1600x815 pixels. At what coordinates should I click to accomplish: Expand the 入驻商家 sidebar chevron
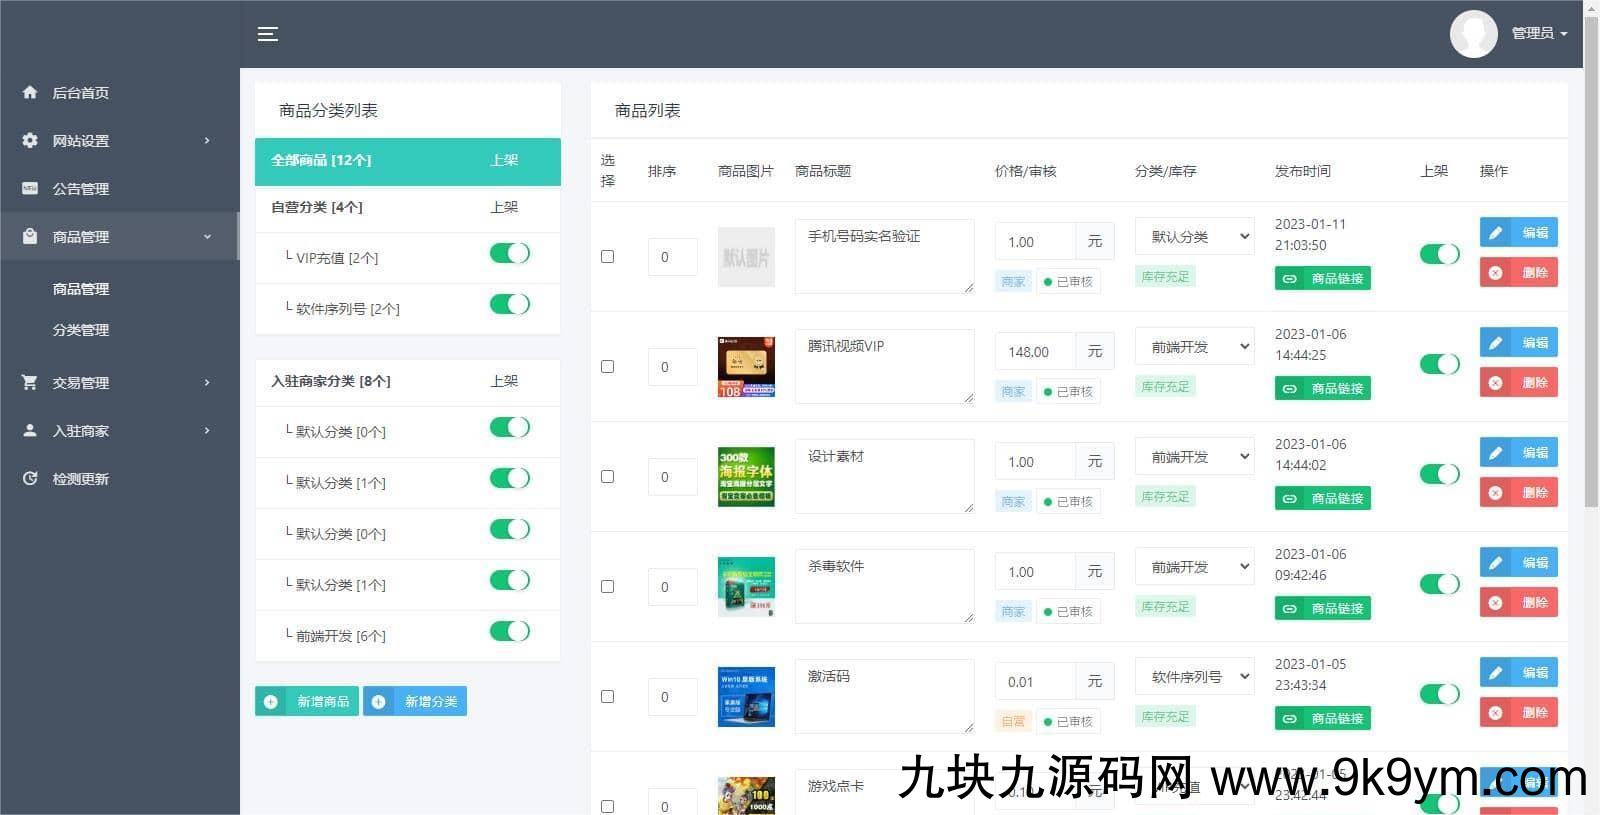pyautogui.click(x=207, y=430)
